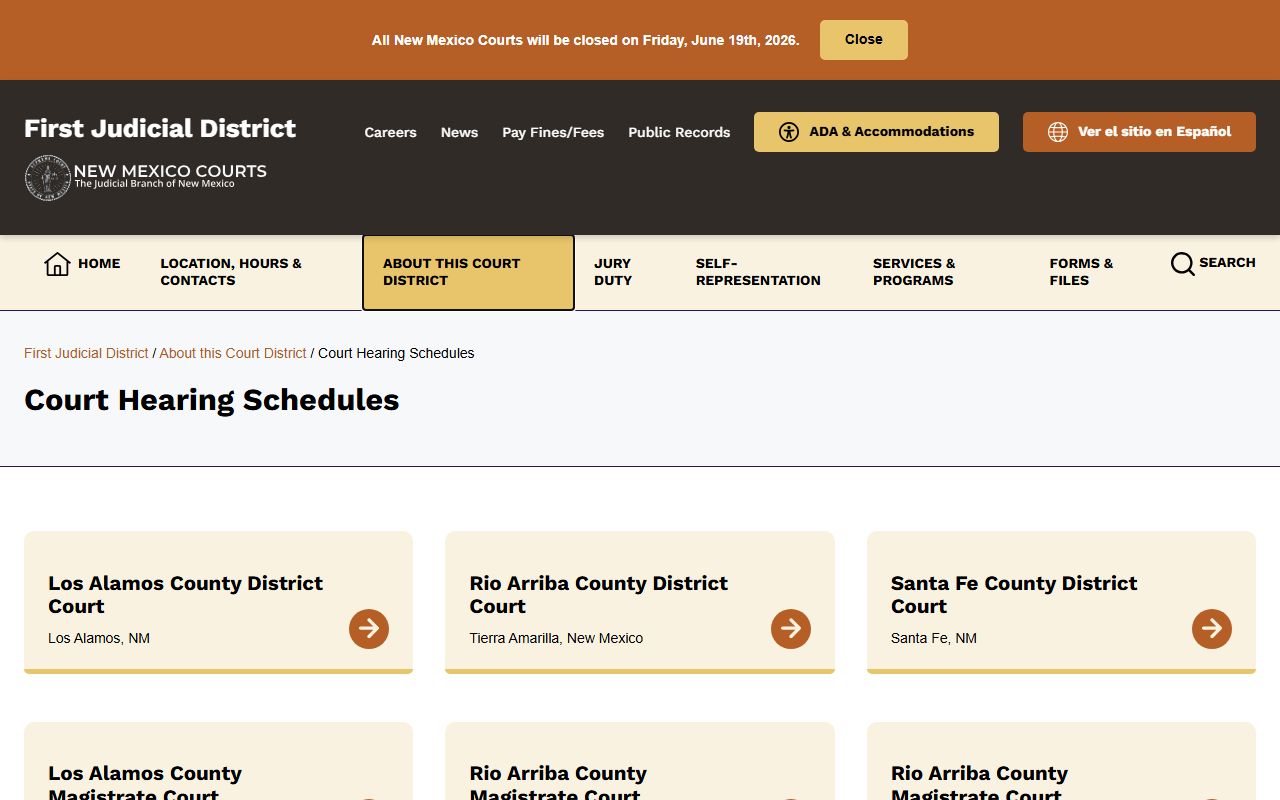Screen dimensions: 1280x800
Task: Open Jury Duty menu
Action: (x=613, y=272)
